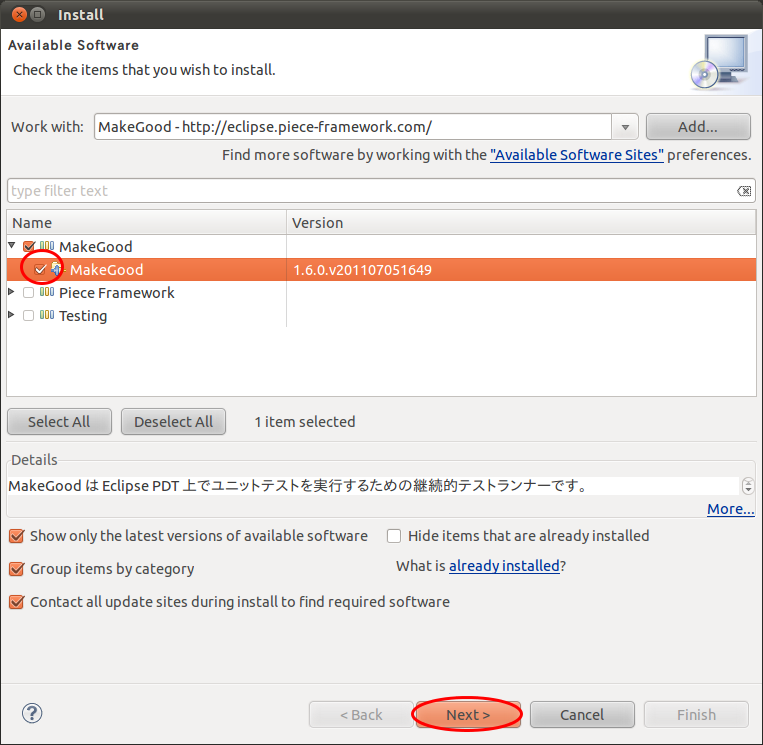This screenshot has height=745, width=763.
Task: Check the Piece Framework checkbox
Action: click(x=29, y=292)
